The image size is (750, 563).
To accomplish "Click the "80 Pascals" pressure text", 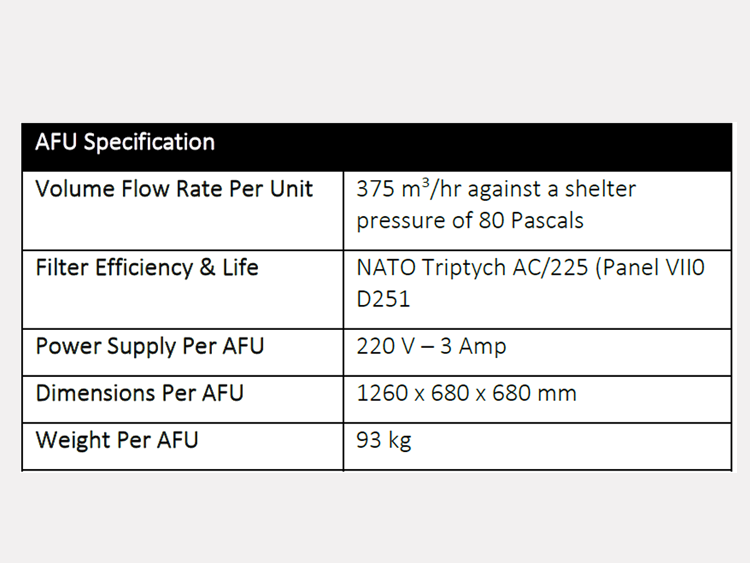I will pos(535,220).
